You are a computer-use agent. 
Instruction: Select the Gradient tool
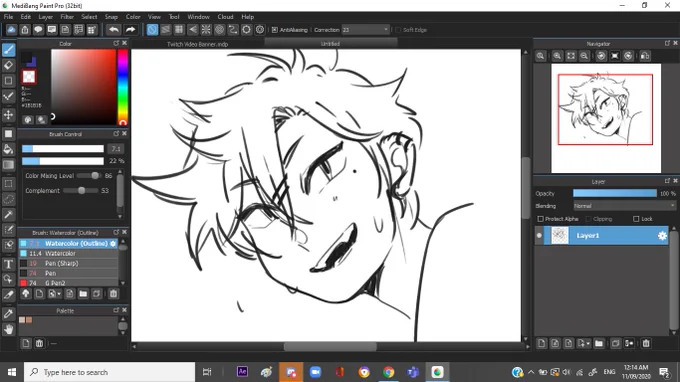(x=9, y=165)
